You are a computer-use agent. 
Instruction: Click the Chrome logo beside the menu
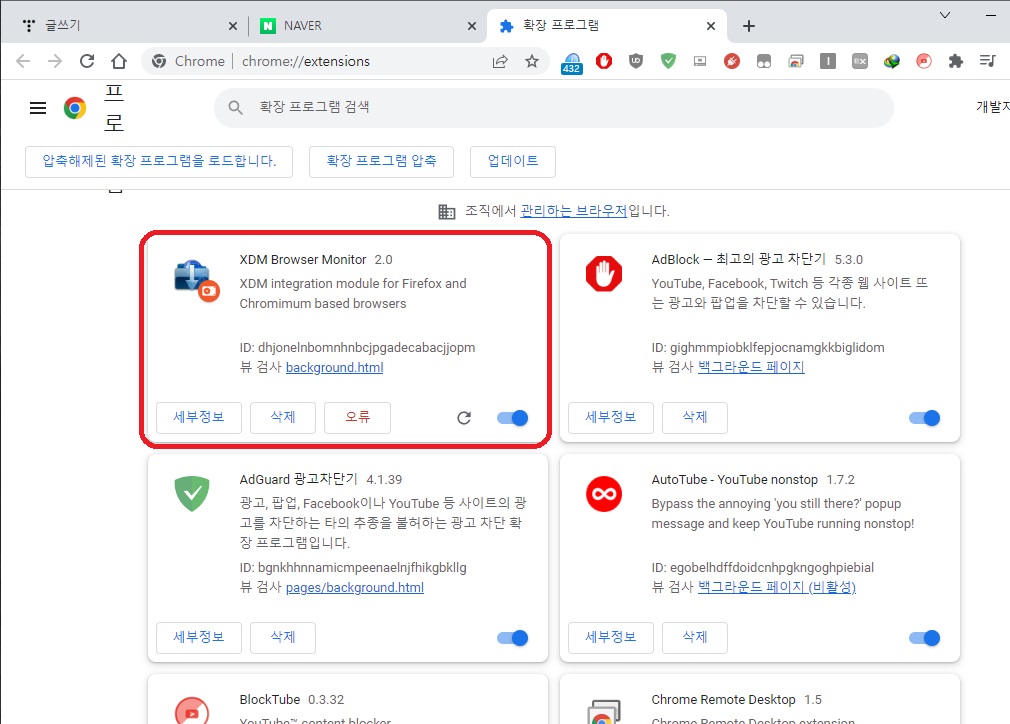click(75, 108)
